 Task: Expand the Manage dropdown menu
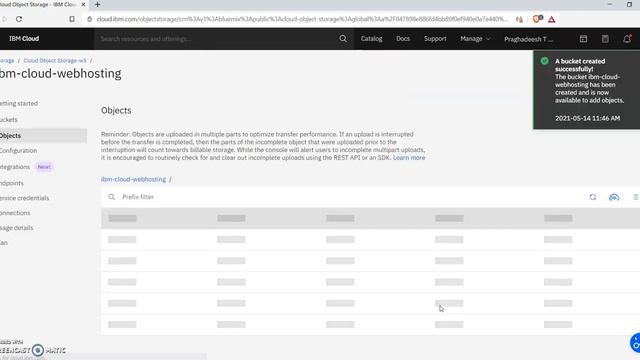point(475,39)
